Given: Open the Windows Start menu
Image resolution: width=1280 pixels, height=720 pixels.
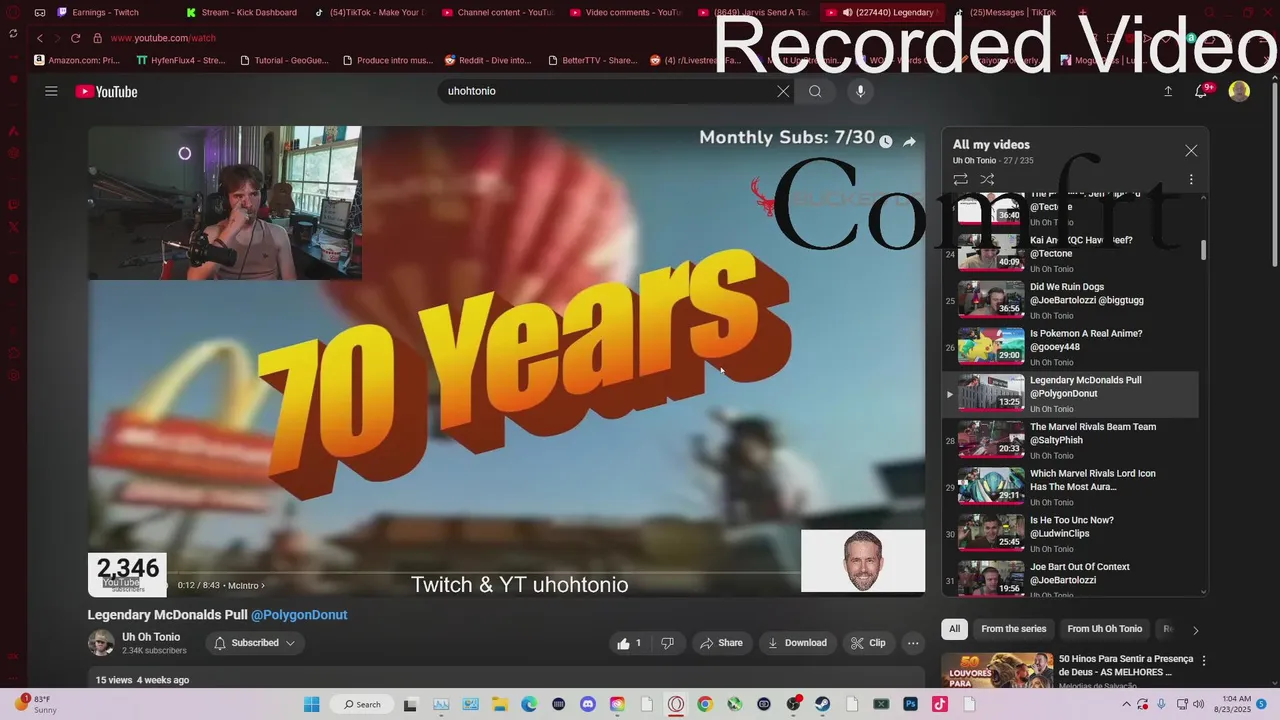Looking at the screenshot, I should click(x=311, y=704).
